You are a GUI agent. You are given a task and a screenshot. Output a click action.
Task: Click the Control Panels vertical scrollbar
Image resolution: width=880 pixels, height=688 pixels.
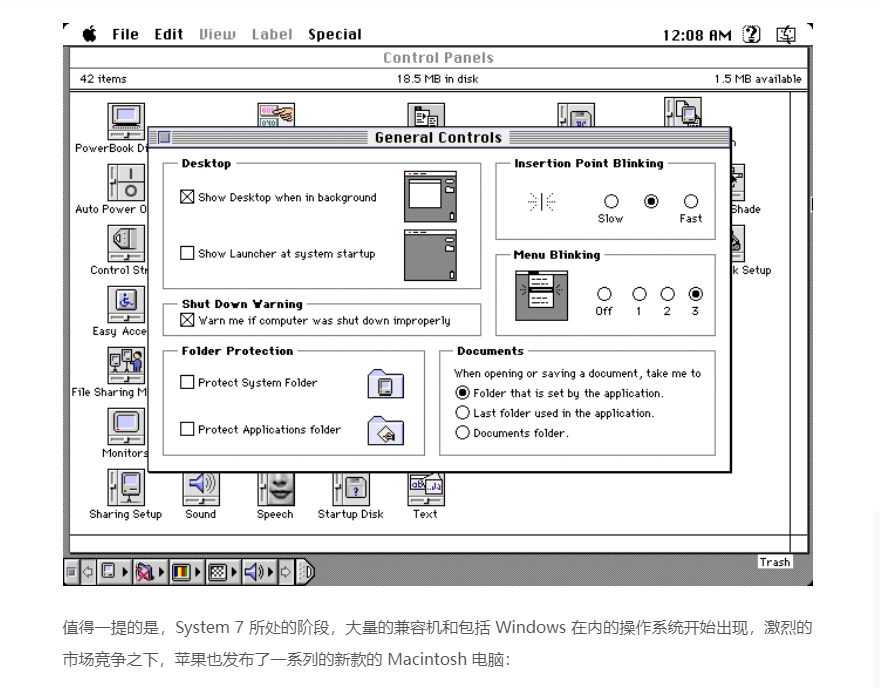[x=799, y=314]
